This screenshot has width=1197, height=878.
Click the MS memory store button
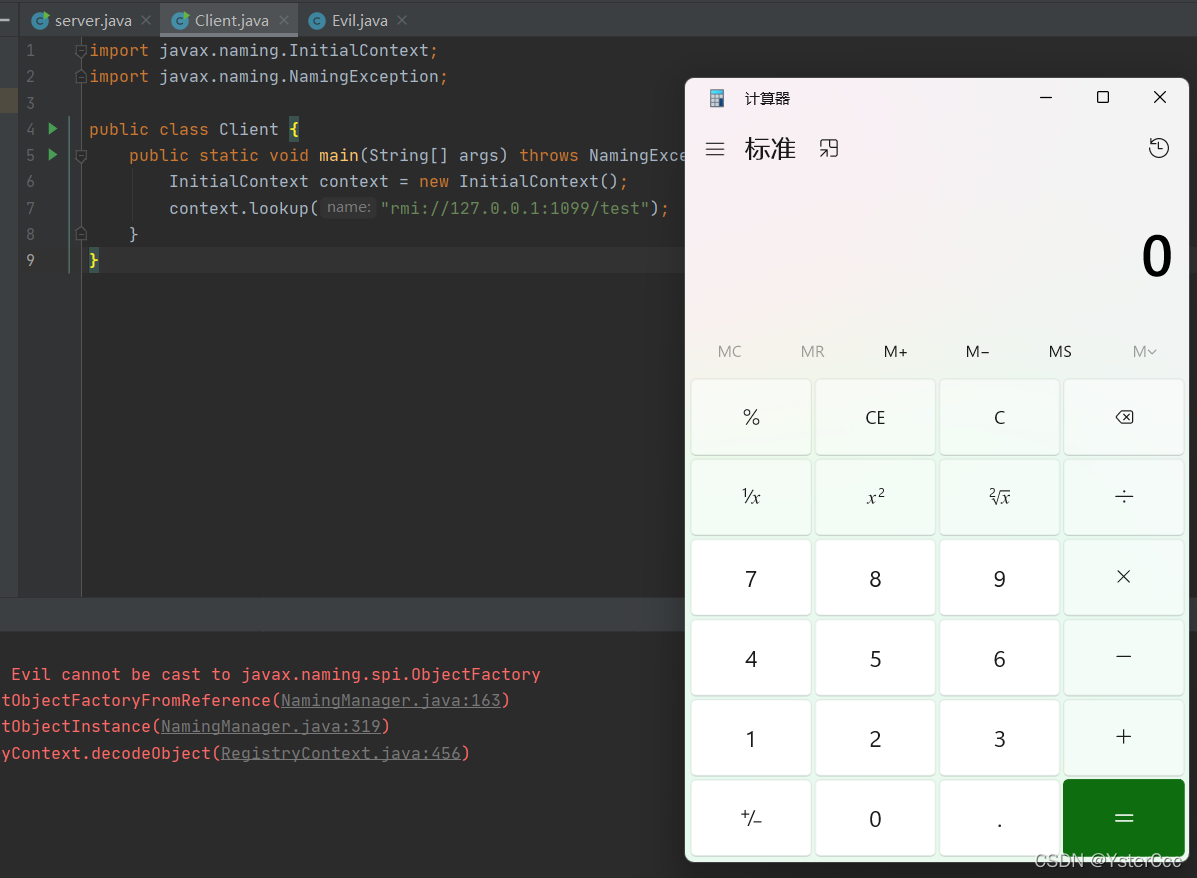1060,351
